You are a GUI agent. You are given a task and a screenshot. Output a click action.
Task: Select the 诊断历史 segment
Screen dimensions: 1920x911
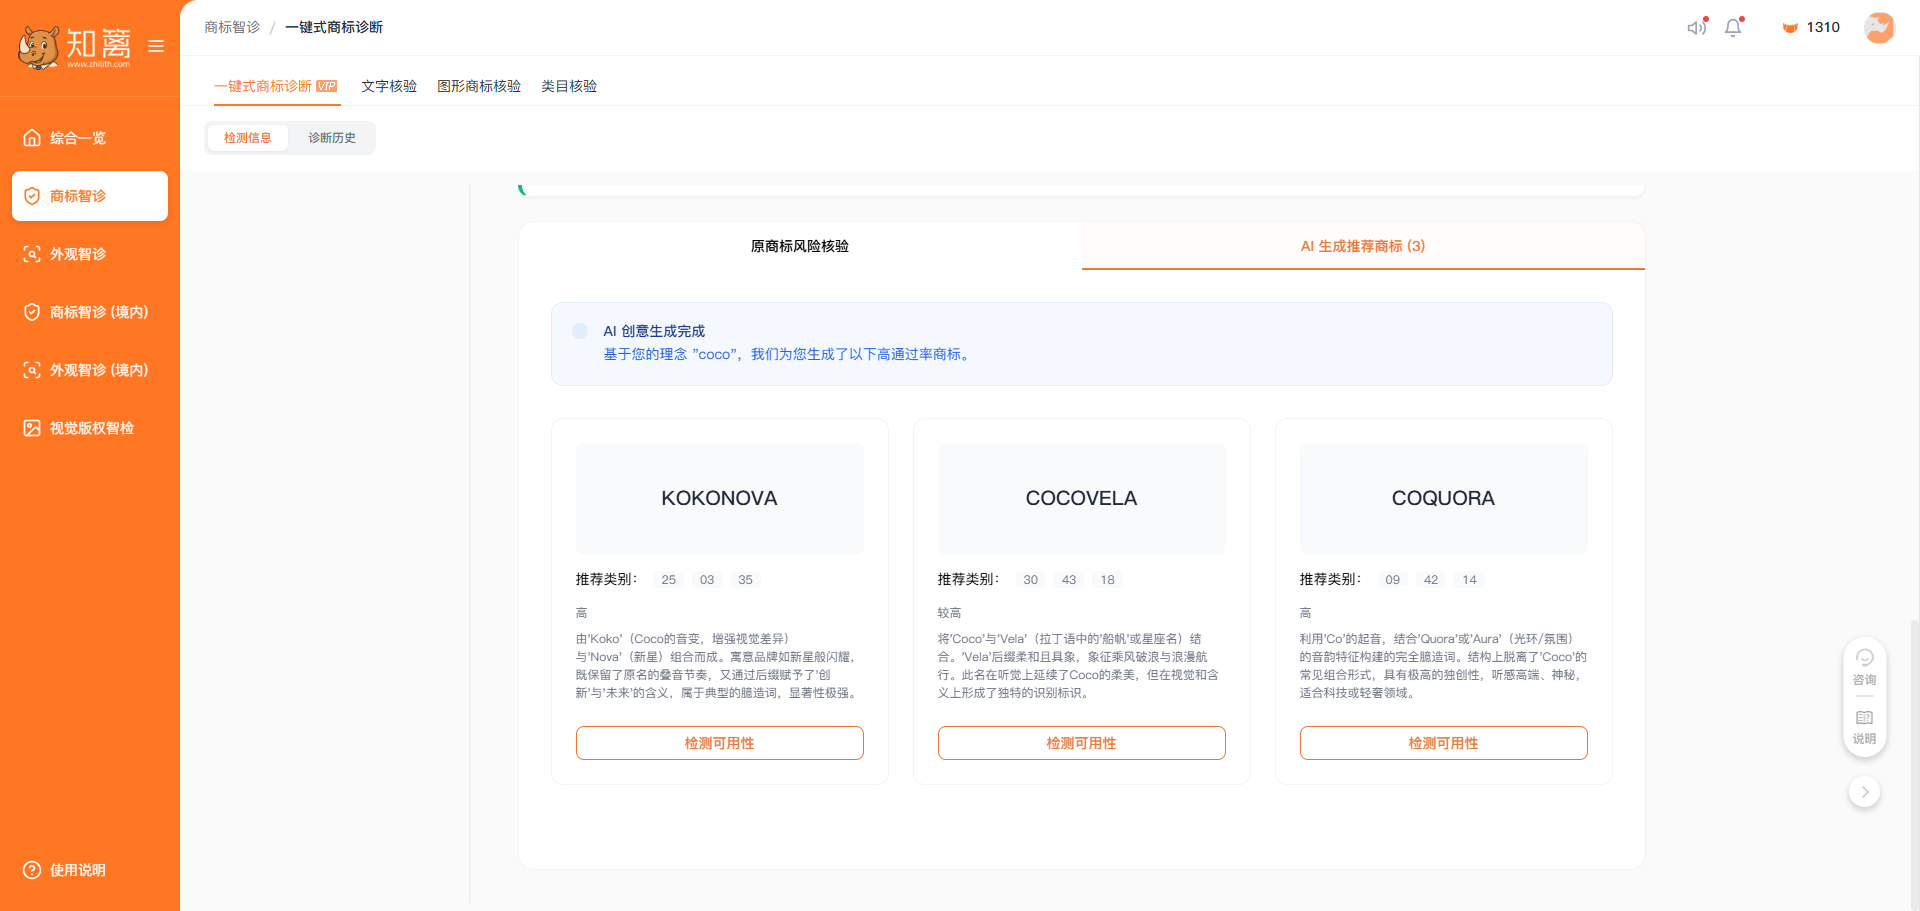[x=332, y=138]
